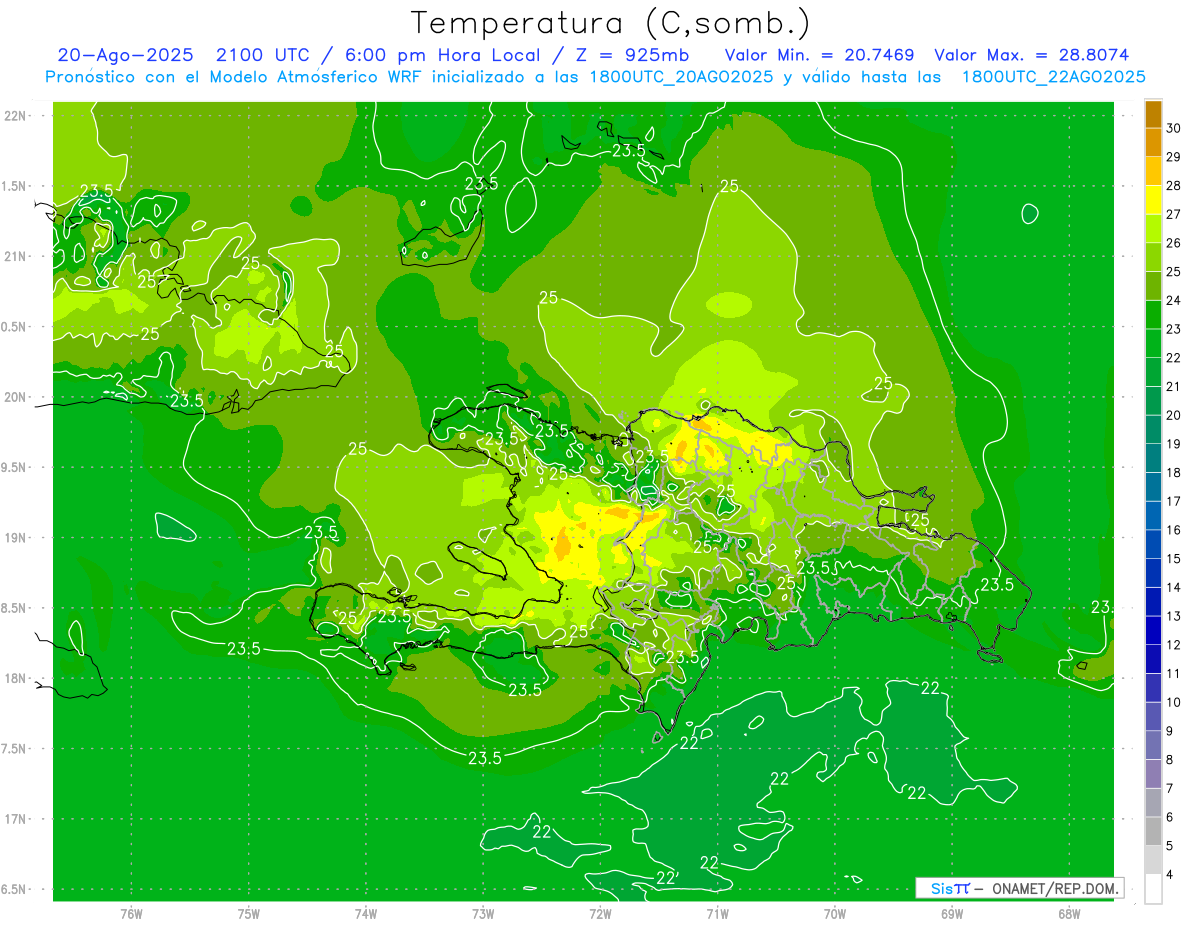
Task: Click the colorbar scale label 18
Action: pyautogui.click(x=1174, y=473)
